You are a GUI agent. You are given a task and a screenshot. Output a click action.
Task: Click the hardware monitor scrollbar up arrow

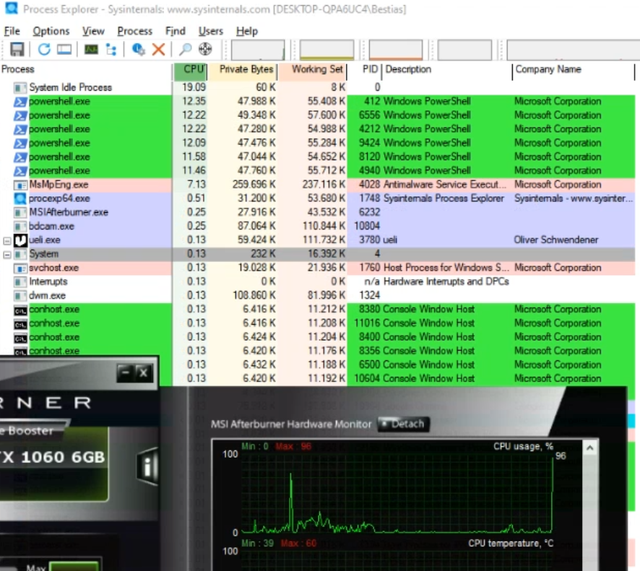[x=590, y=448]
